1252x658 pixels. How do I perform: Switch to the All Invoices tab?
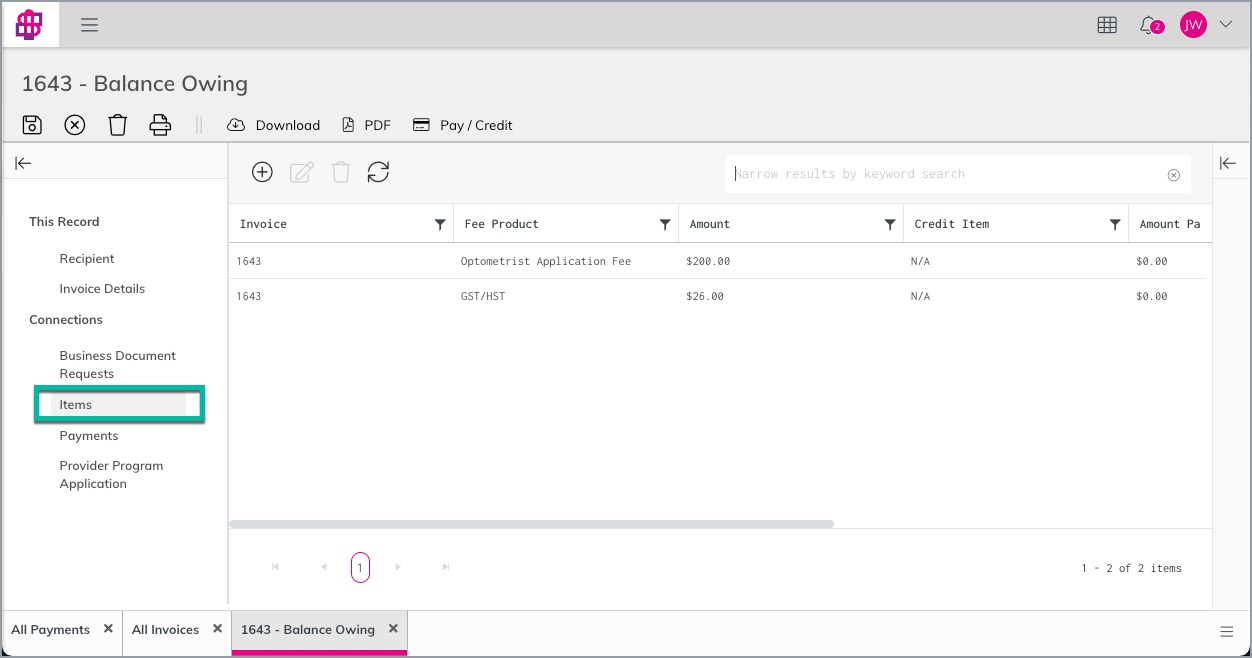pyautogui.click(x=165, y=629)
